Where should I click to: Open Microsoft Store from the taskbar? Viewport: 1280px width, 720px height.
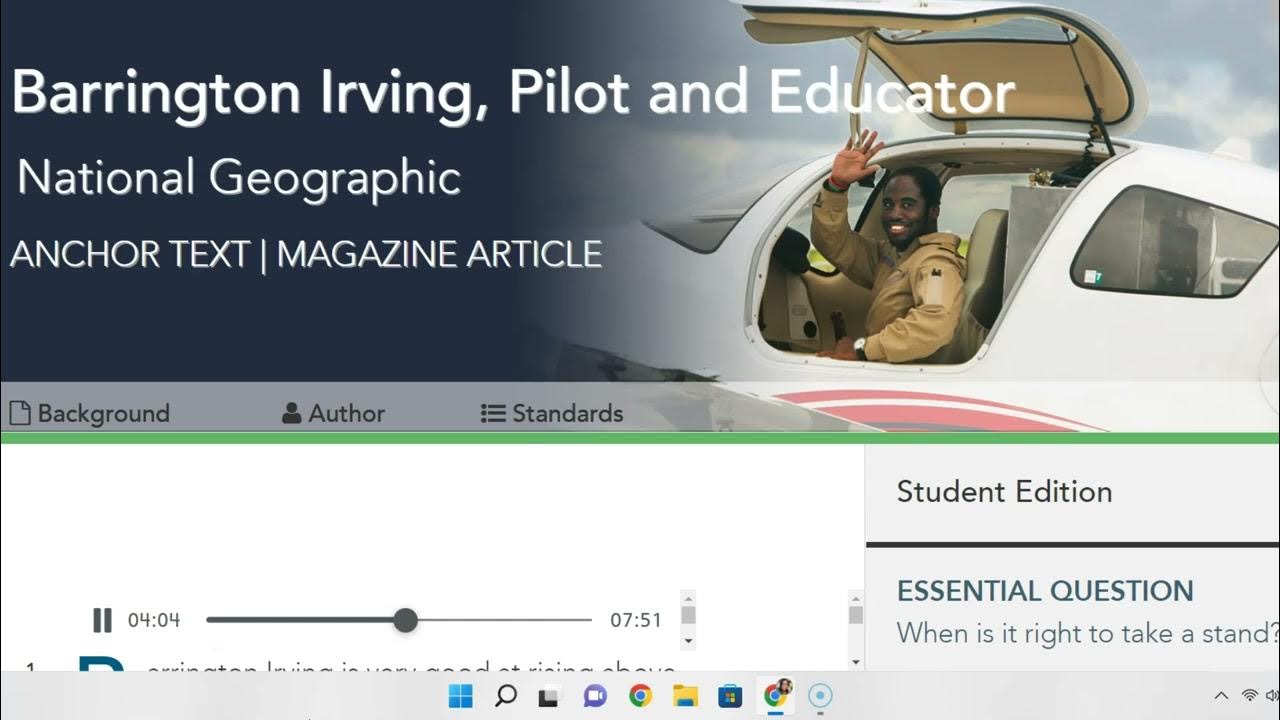coord(730,696)
